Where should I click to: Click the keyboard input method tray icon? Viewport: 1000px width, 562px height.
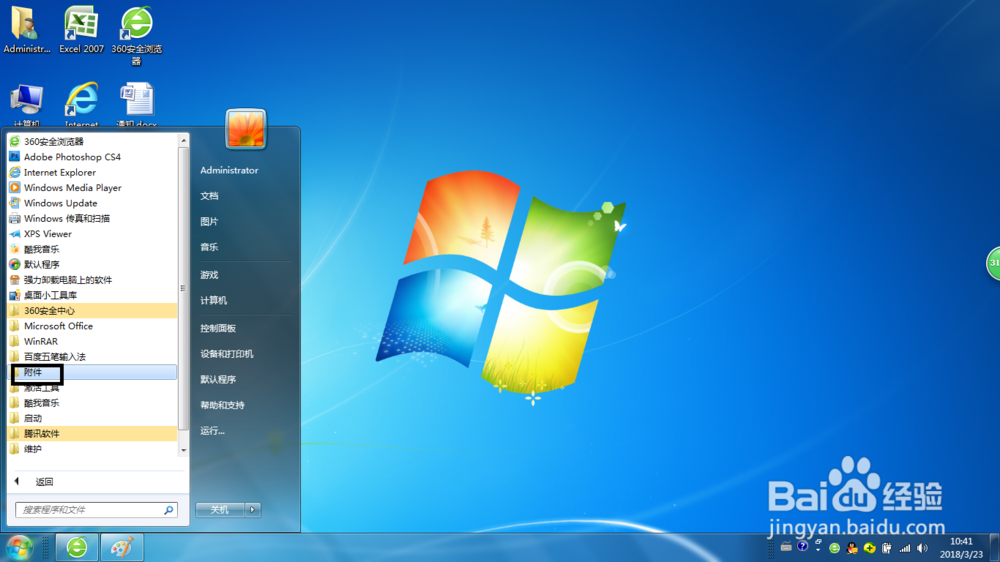tap(786, 547)
